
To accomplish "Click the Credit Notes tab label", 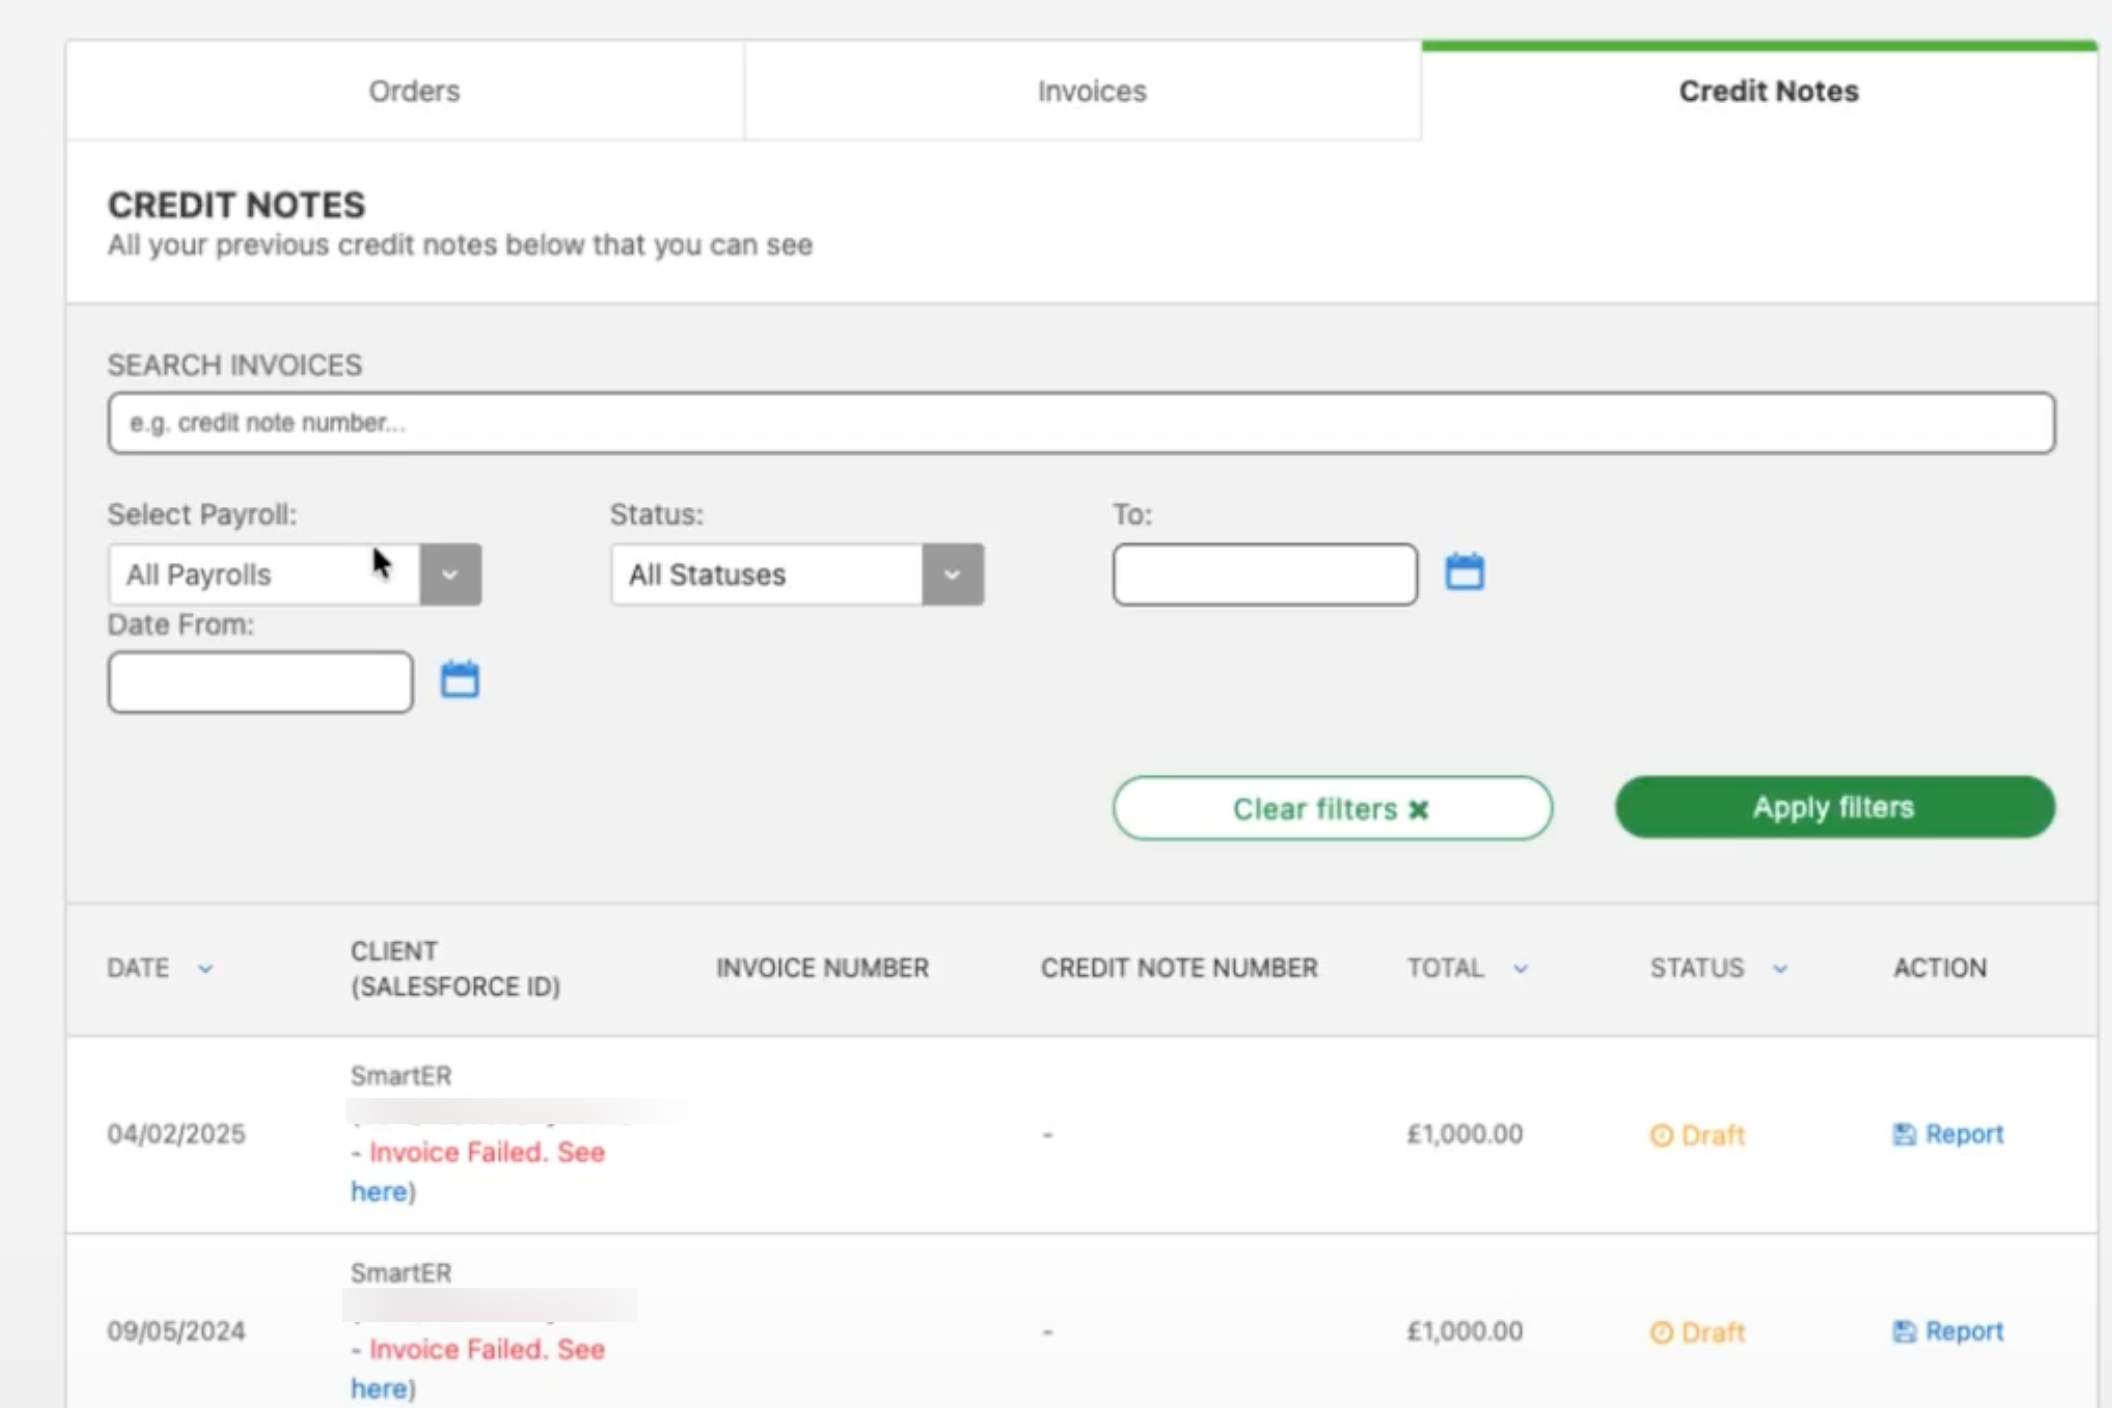I will click(x=1768, y=91).
